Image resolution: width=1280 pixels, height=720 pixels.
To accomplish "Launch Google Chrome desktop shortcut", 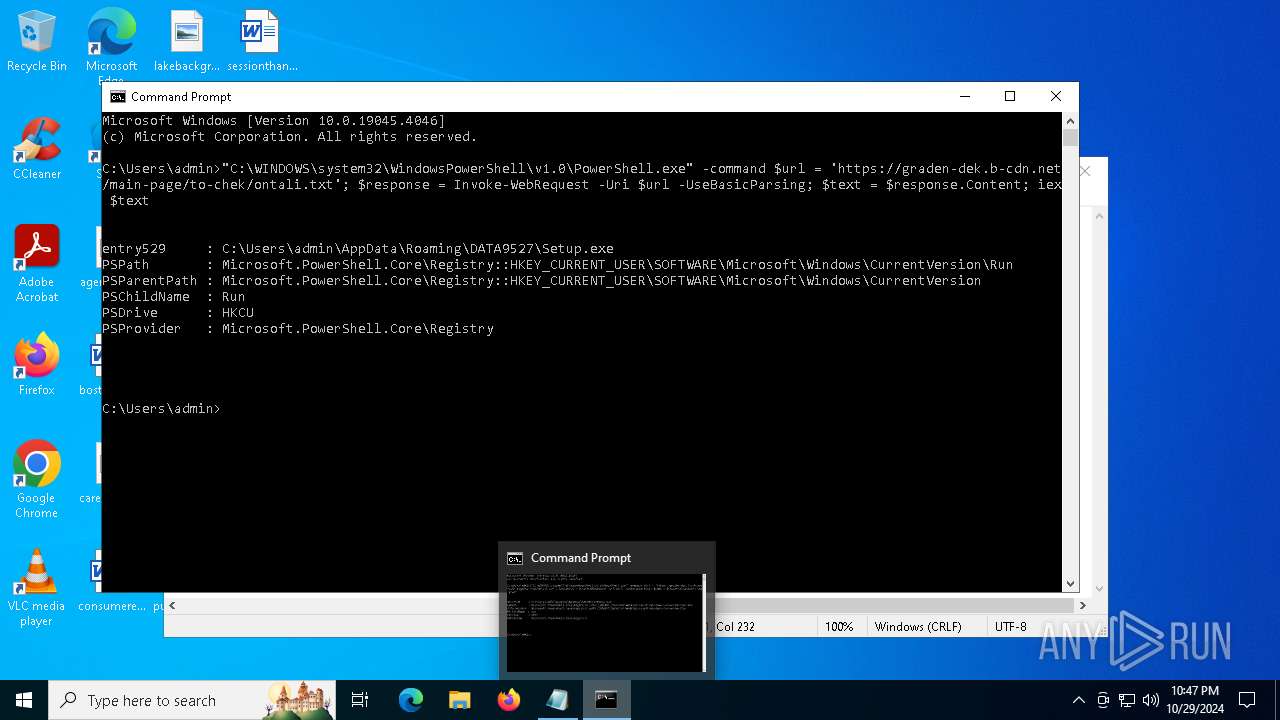I will click(37, 480).
